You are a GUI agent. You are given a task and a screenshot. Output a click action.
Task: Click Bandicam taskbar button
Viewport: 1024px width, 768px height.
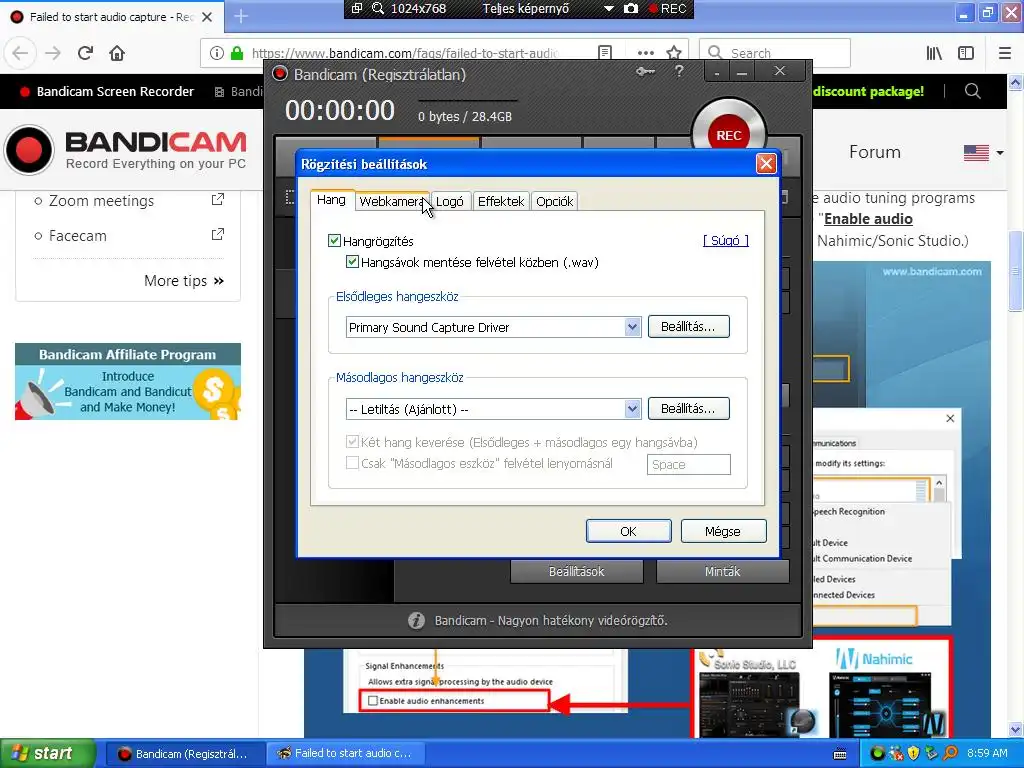185,754
